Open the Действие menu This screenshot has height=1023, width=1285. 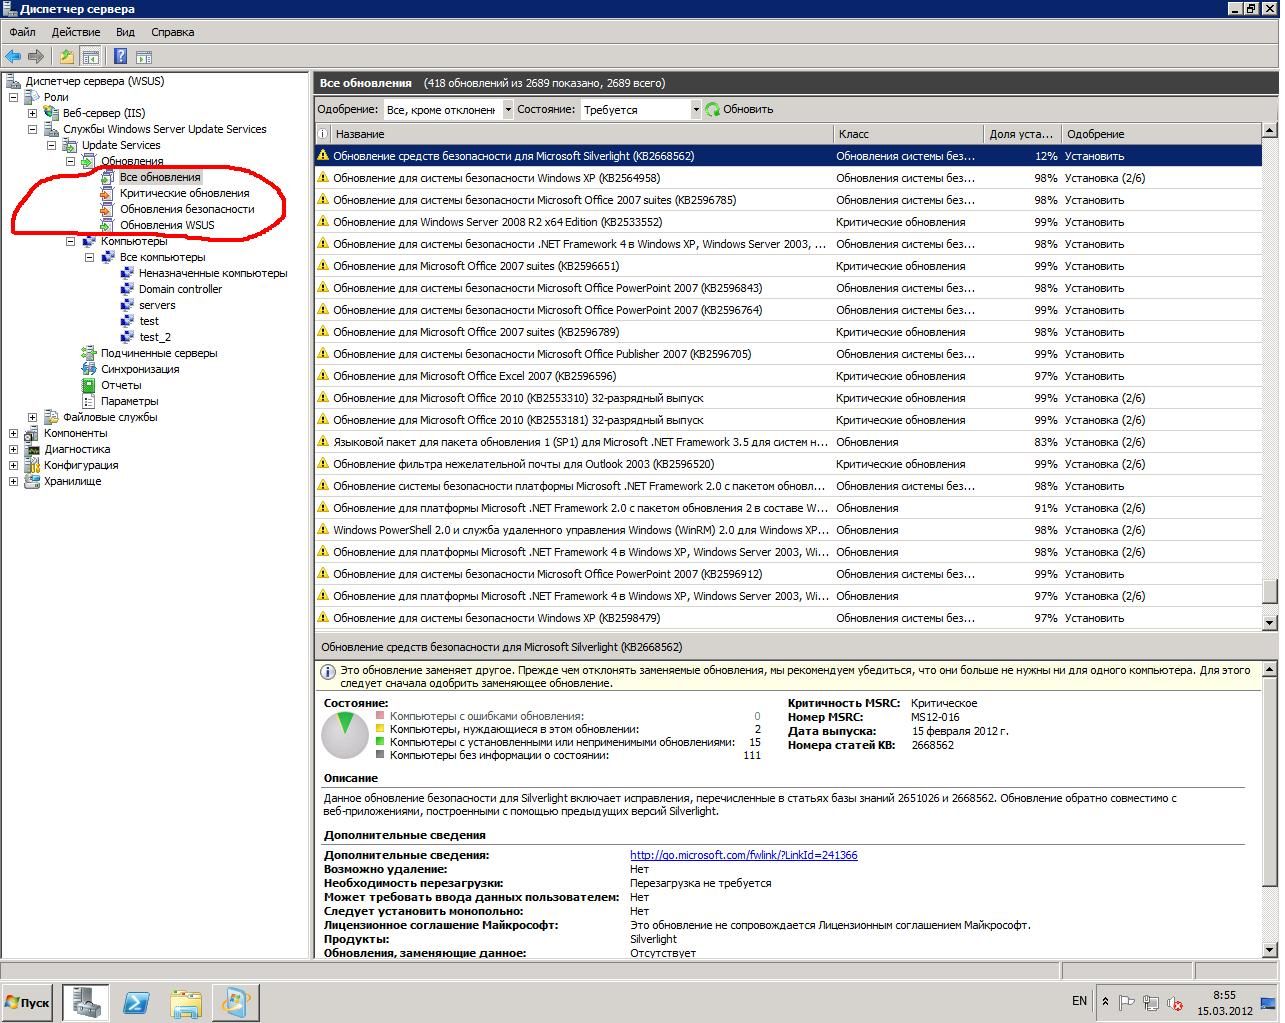coord(75,32)
